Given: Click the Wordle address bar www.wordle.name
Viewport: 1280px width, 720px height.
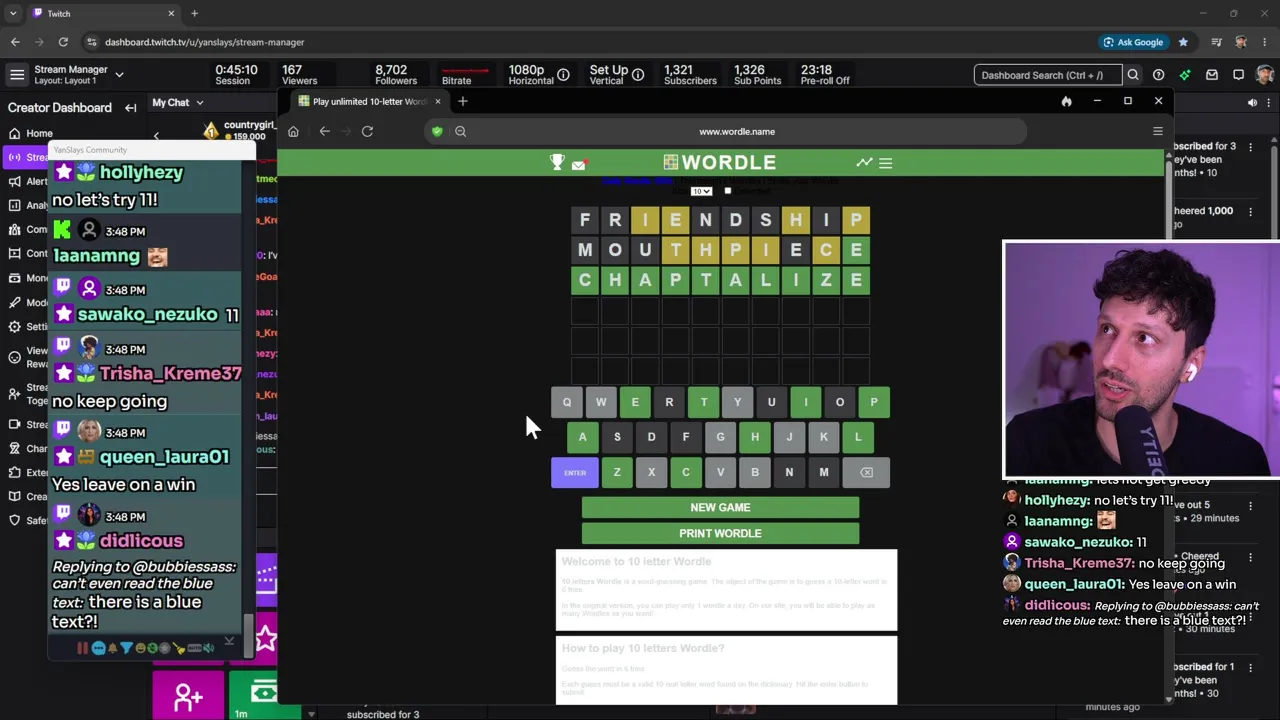Looking at the screenshot, I should pyautogui.click(x=737, y=131).
